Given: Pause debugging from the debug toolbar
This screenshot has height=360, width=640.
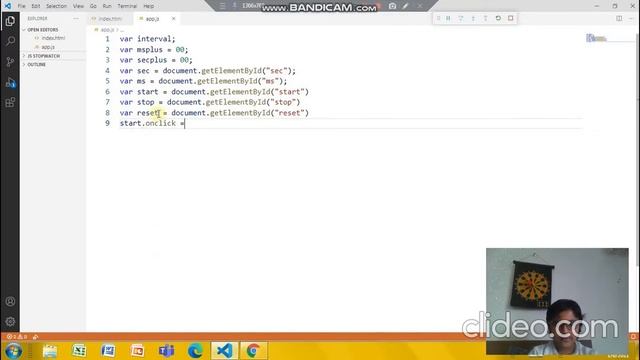Looking at the screenshot, I should tap(448, 18).
